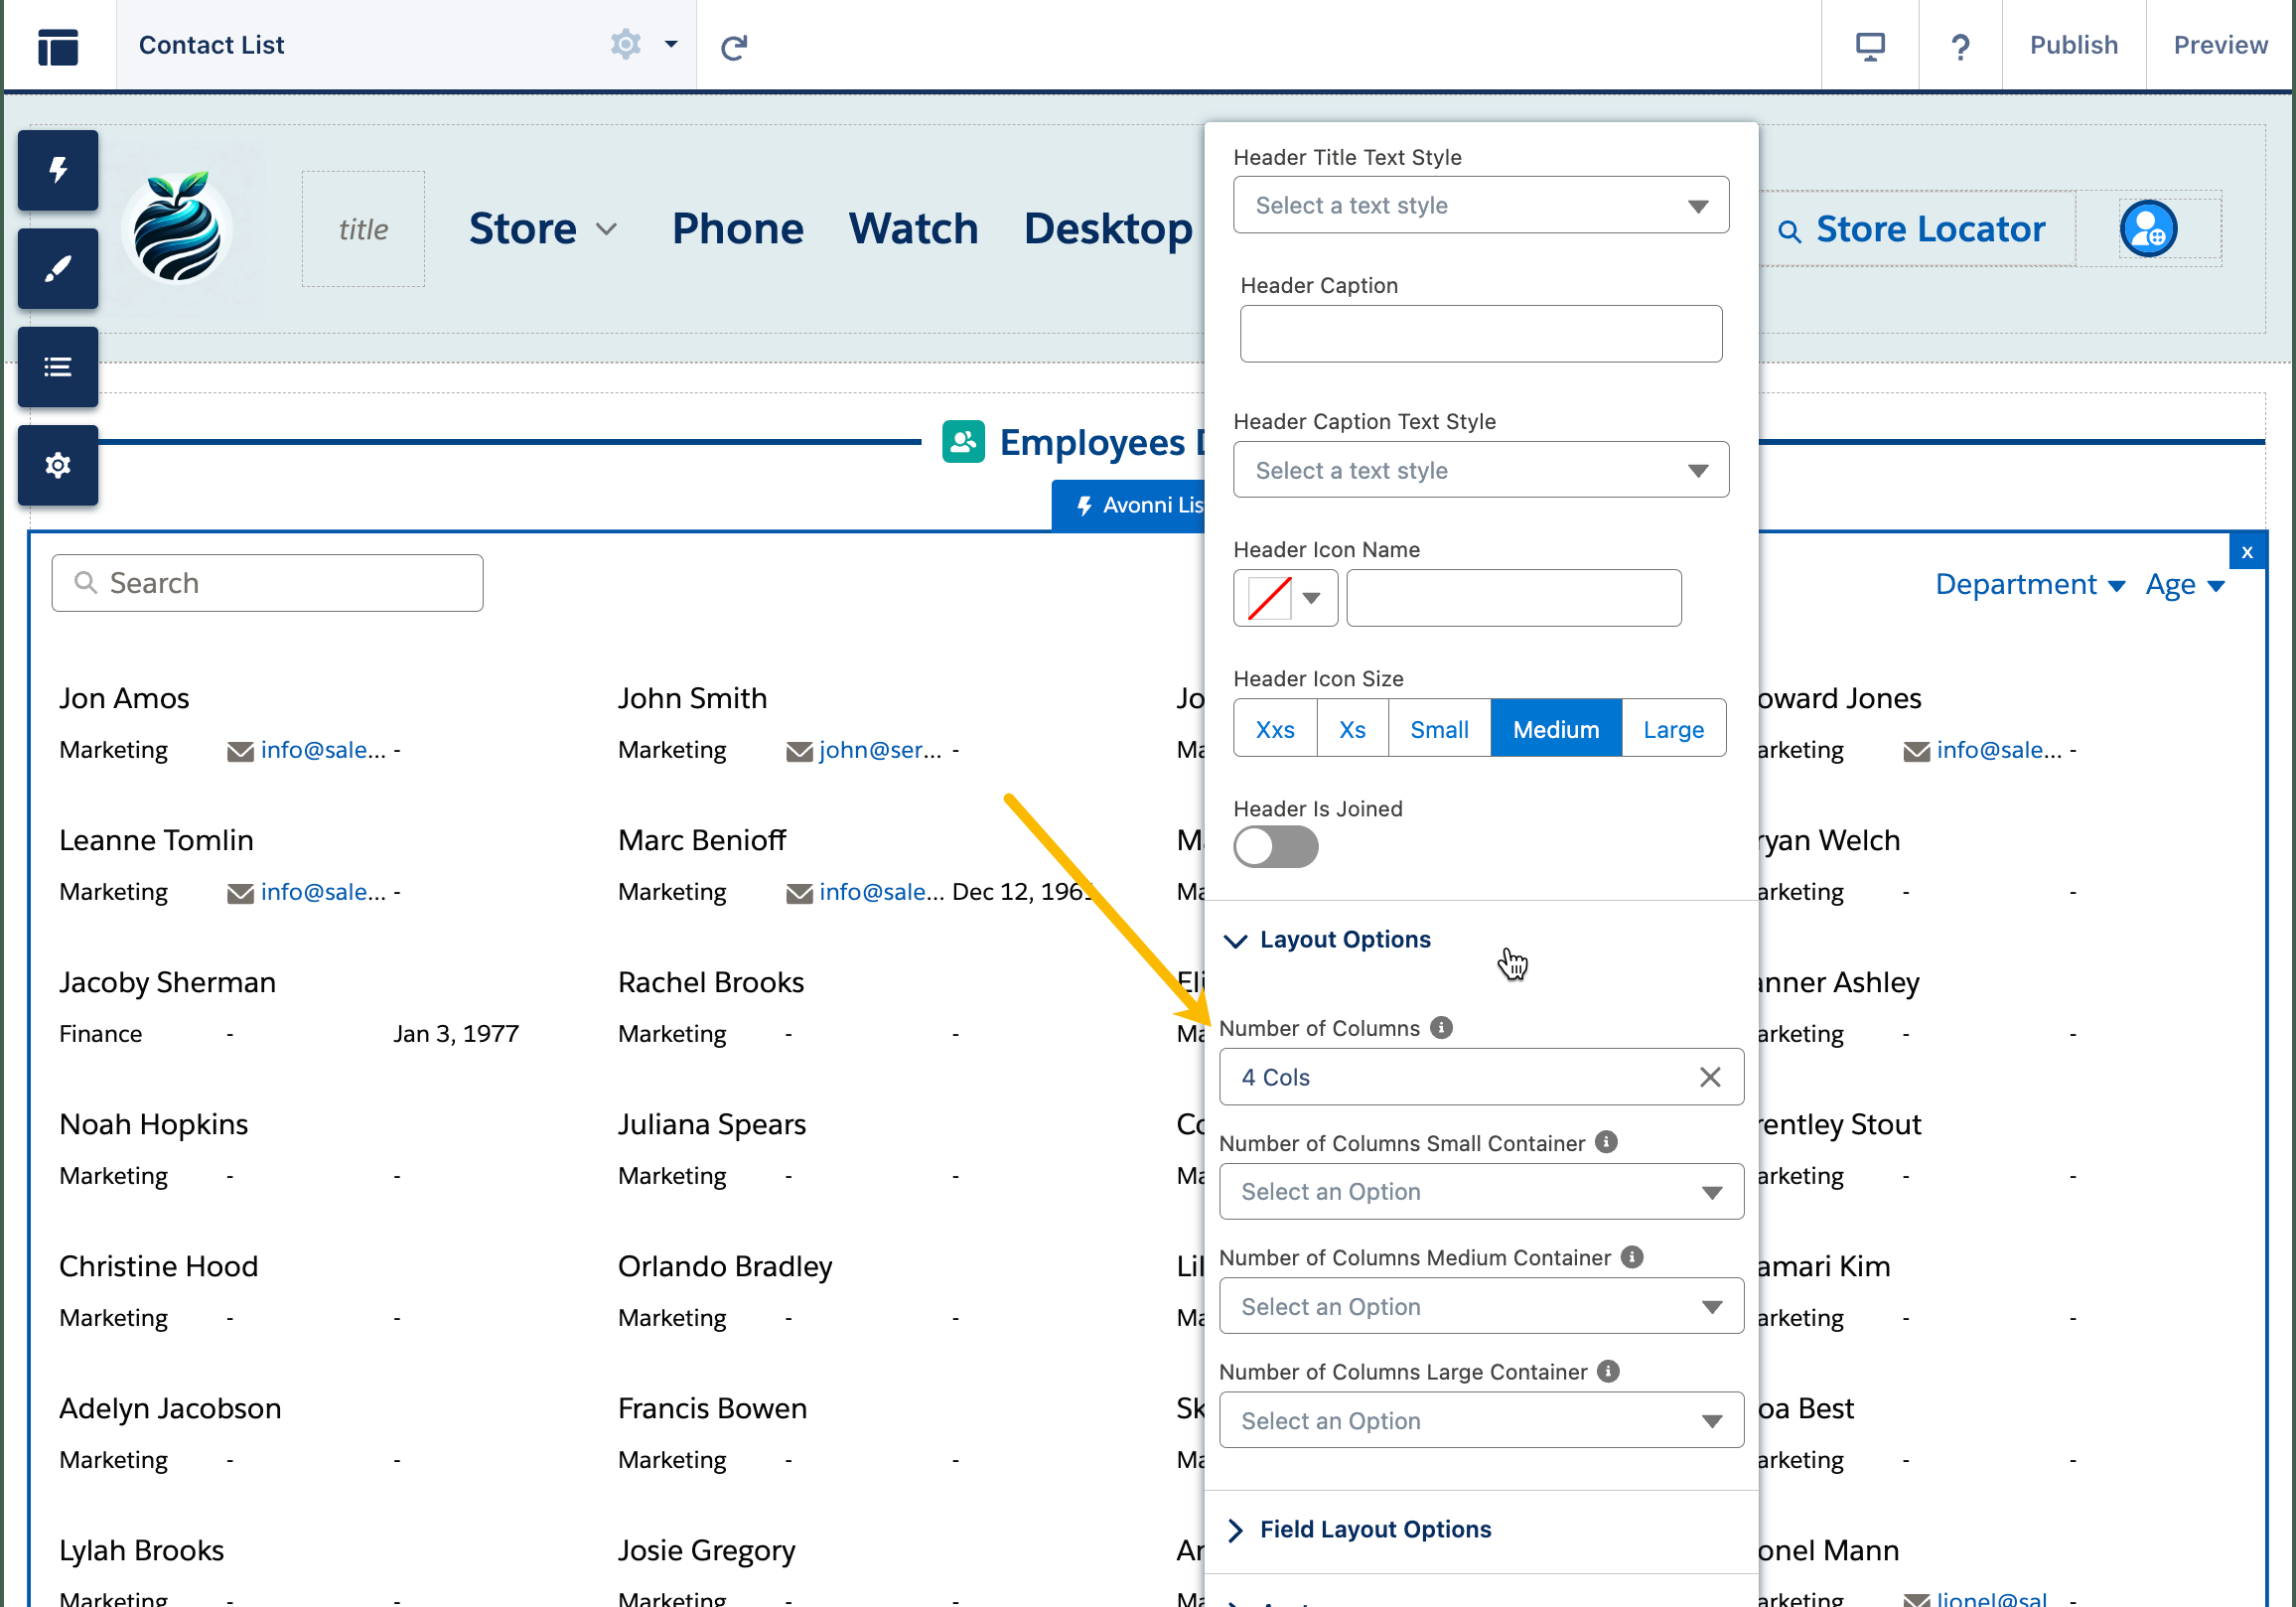Open the Store navigation menu

(x=543, y=229)
